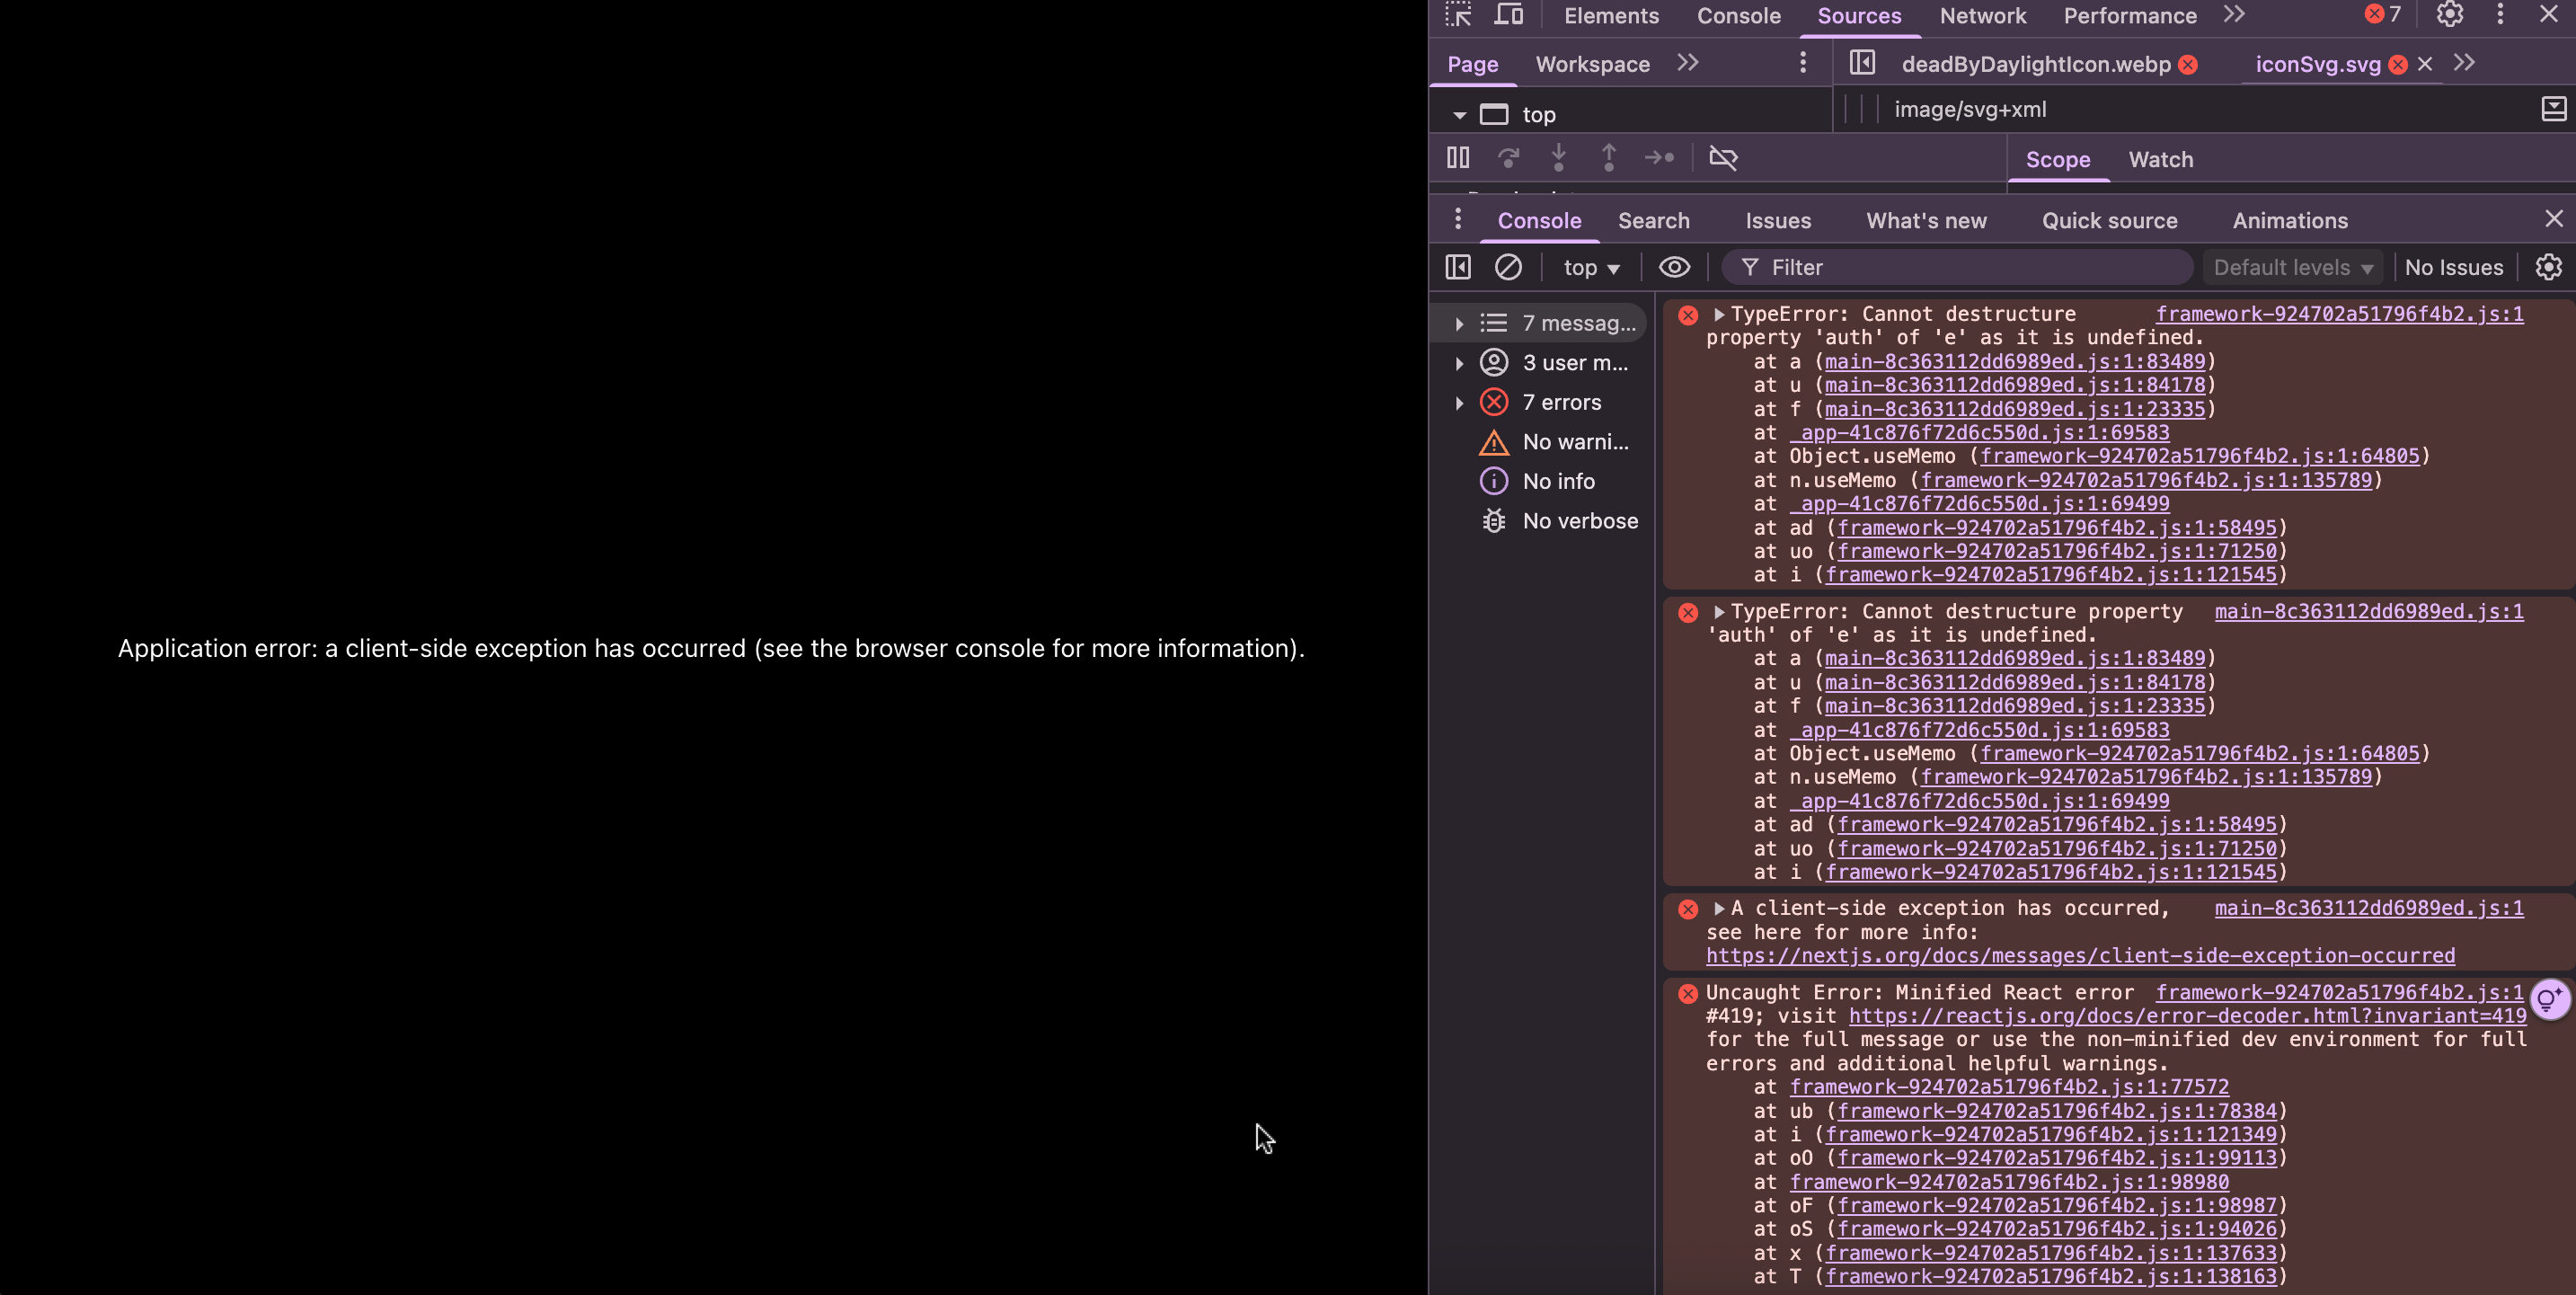Open the DevTools settings gear
The height and width of the screenshot is (1295, 2576).
click(x=2449, y=15)
